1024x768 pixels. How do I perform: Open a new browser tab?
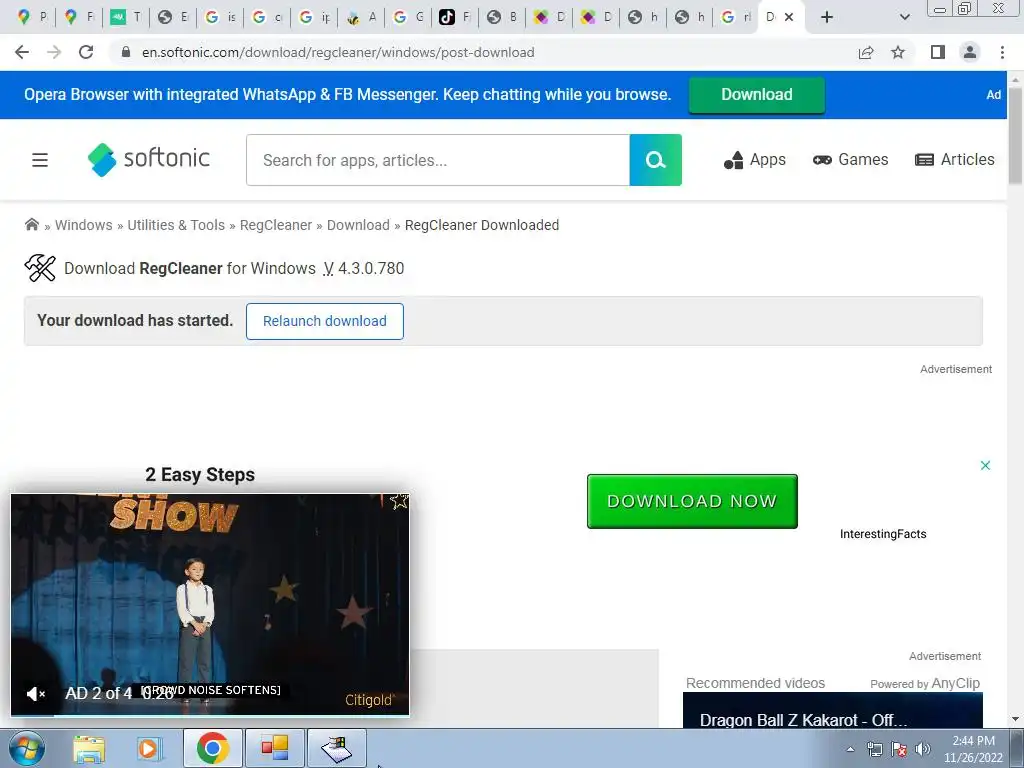coord(827,17)
